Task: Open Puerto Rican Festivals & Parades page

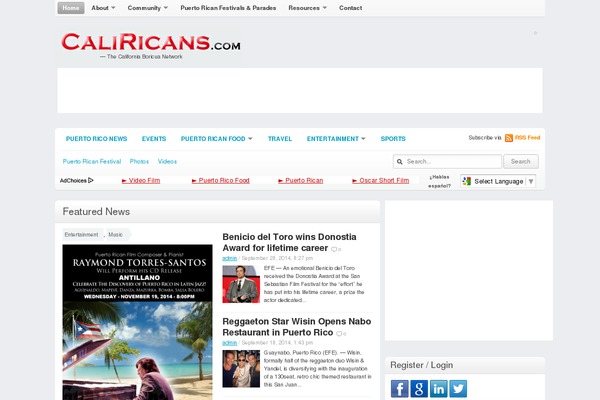Action: point(228,8)
